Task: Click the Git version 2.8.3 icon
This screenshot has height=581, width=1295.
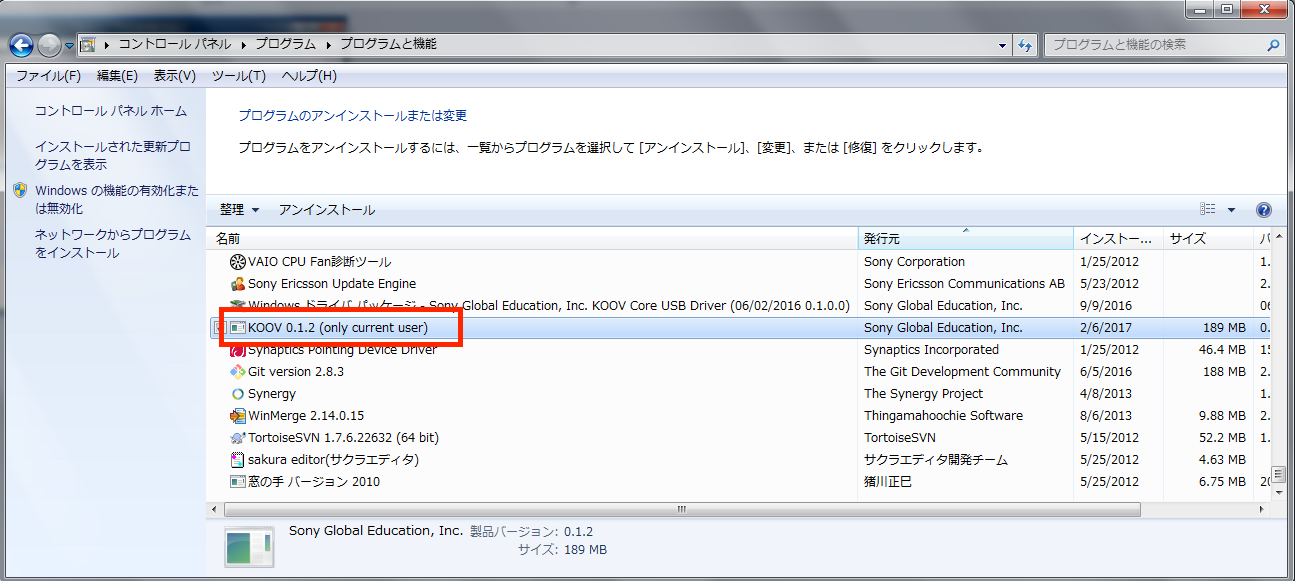Action: click(x=238, y=372)
